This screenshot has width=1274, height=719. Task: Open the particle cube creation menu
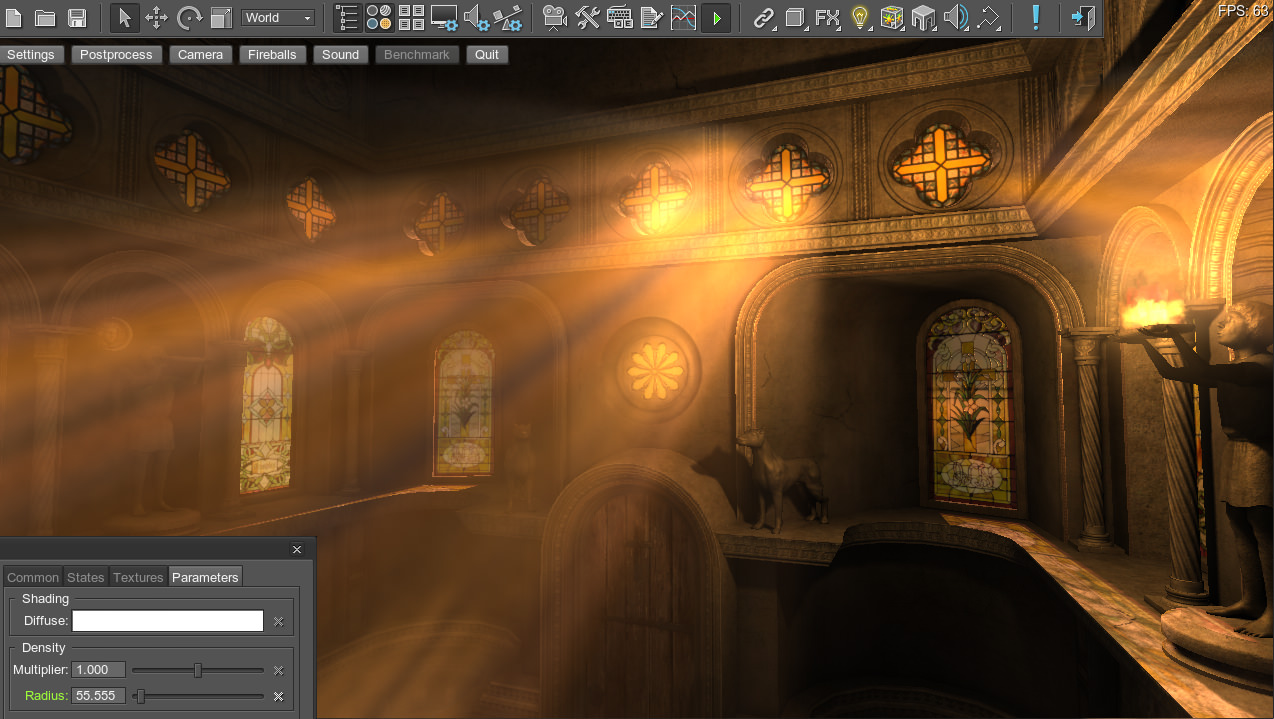click(891, 18)
